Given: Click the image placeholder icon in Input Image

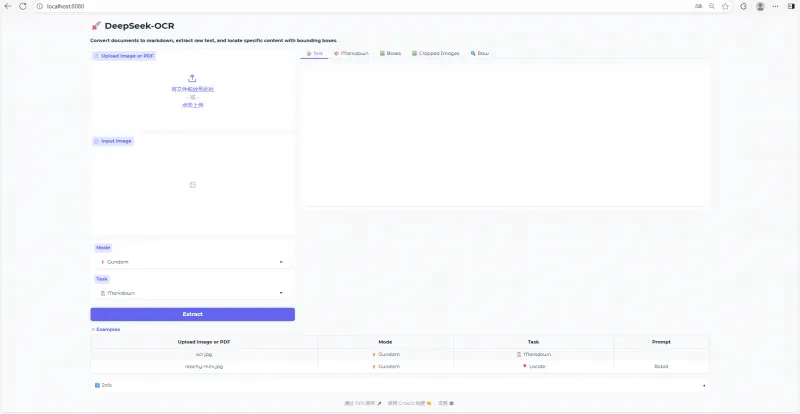Looking at the screenshot, I should 192,185.
